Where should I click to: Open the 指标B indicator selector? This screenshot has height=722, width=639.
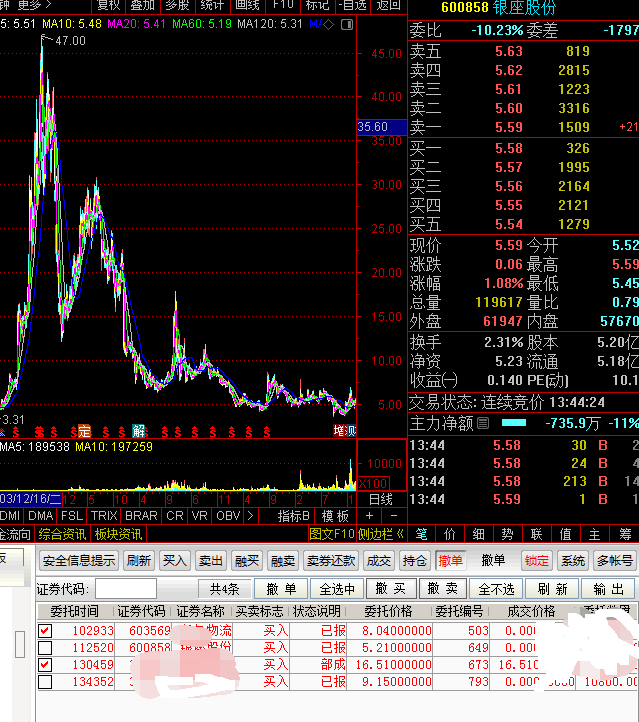coord(294,516)
